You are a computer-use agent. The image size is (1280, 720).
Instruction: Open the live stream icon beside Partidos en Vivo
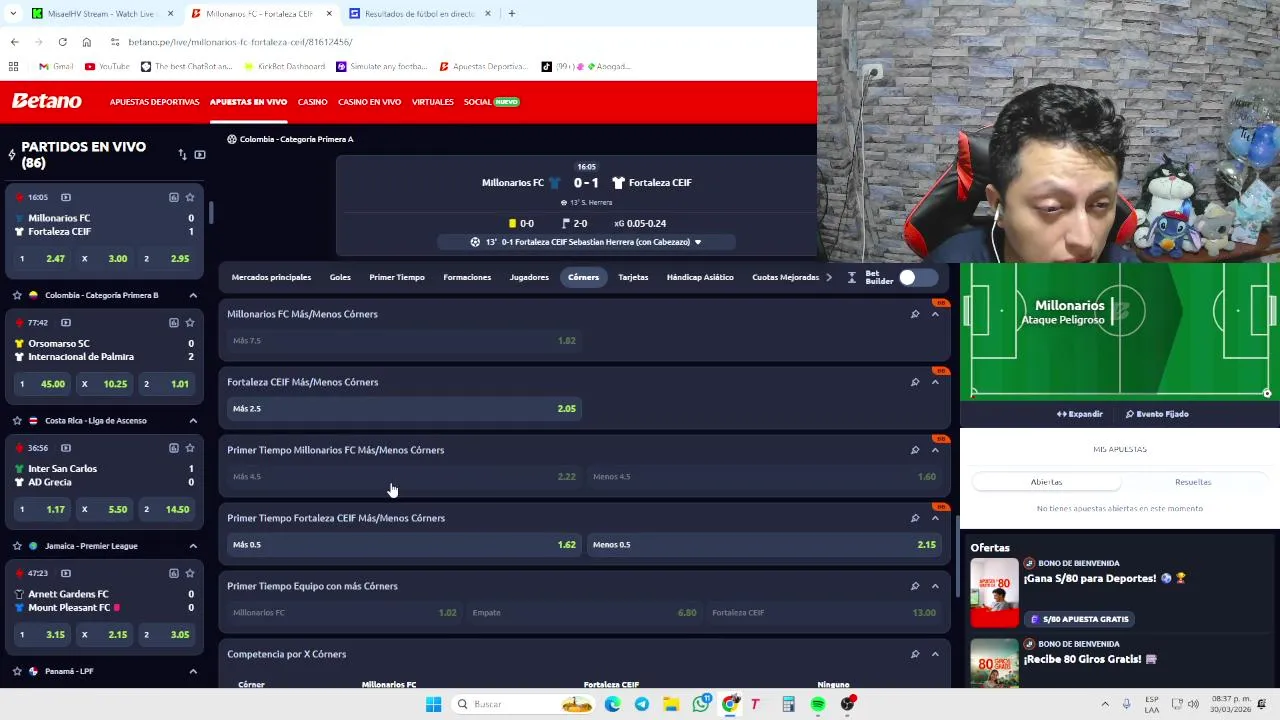point(200,154)
